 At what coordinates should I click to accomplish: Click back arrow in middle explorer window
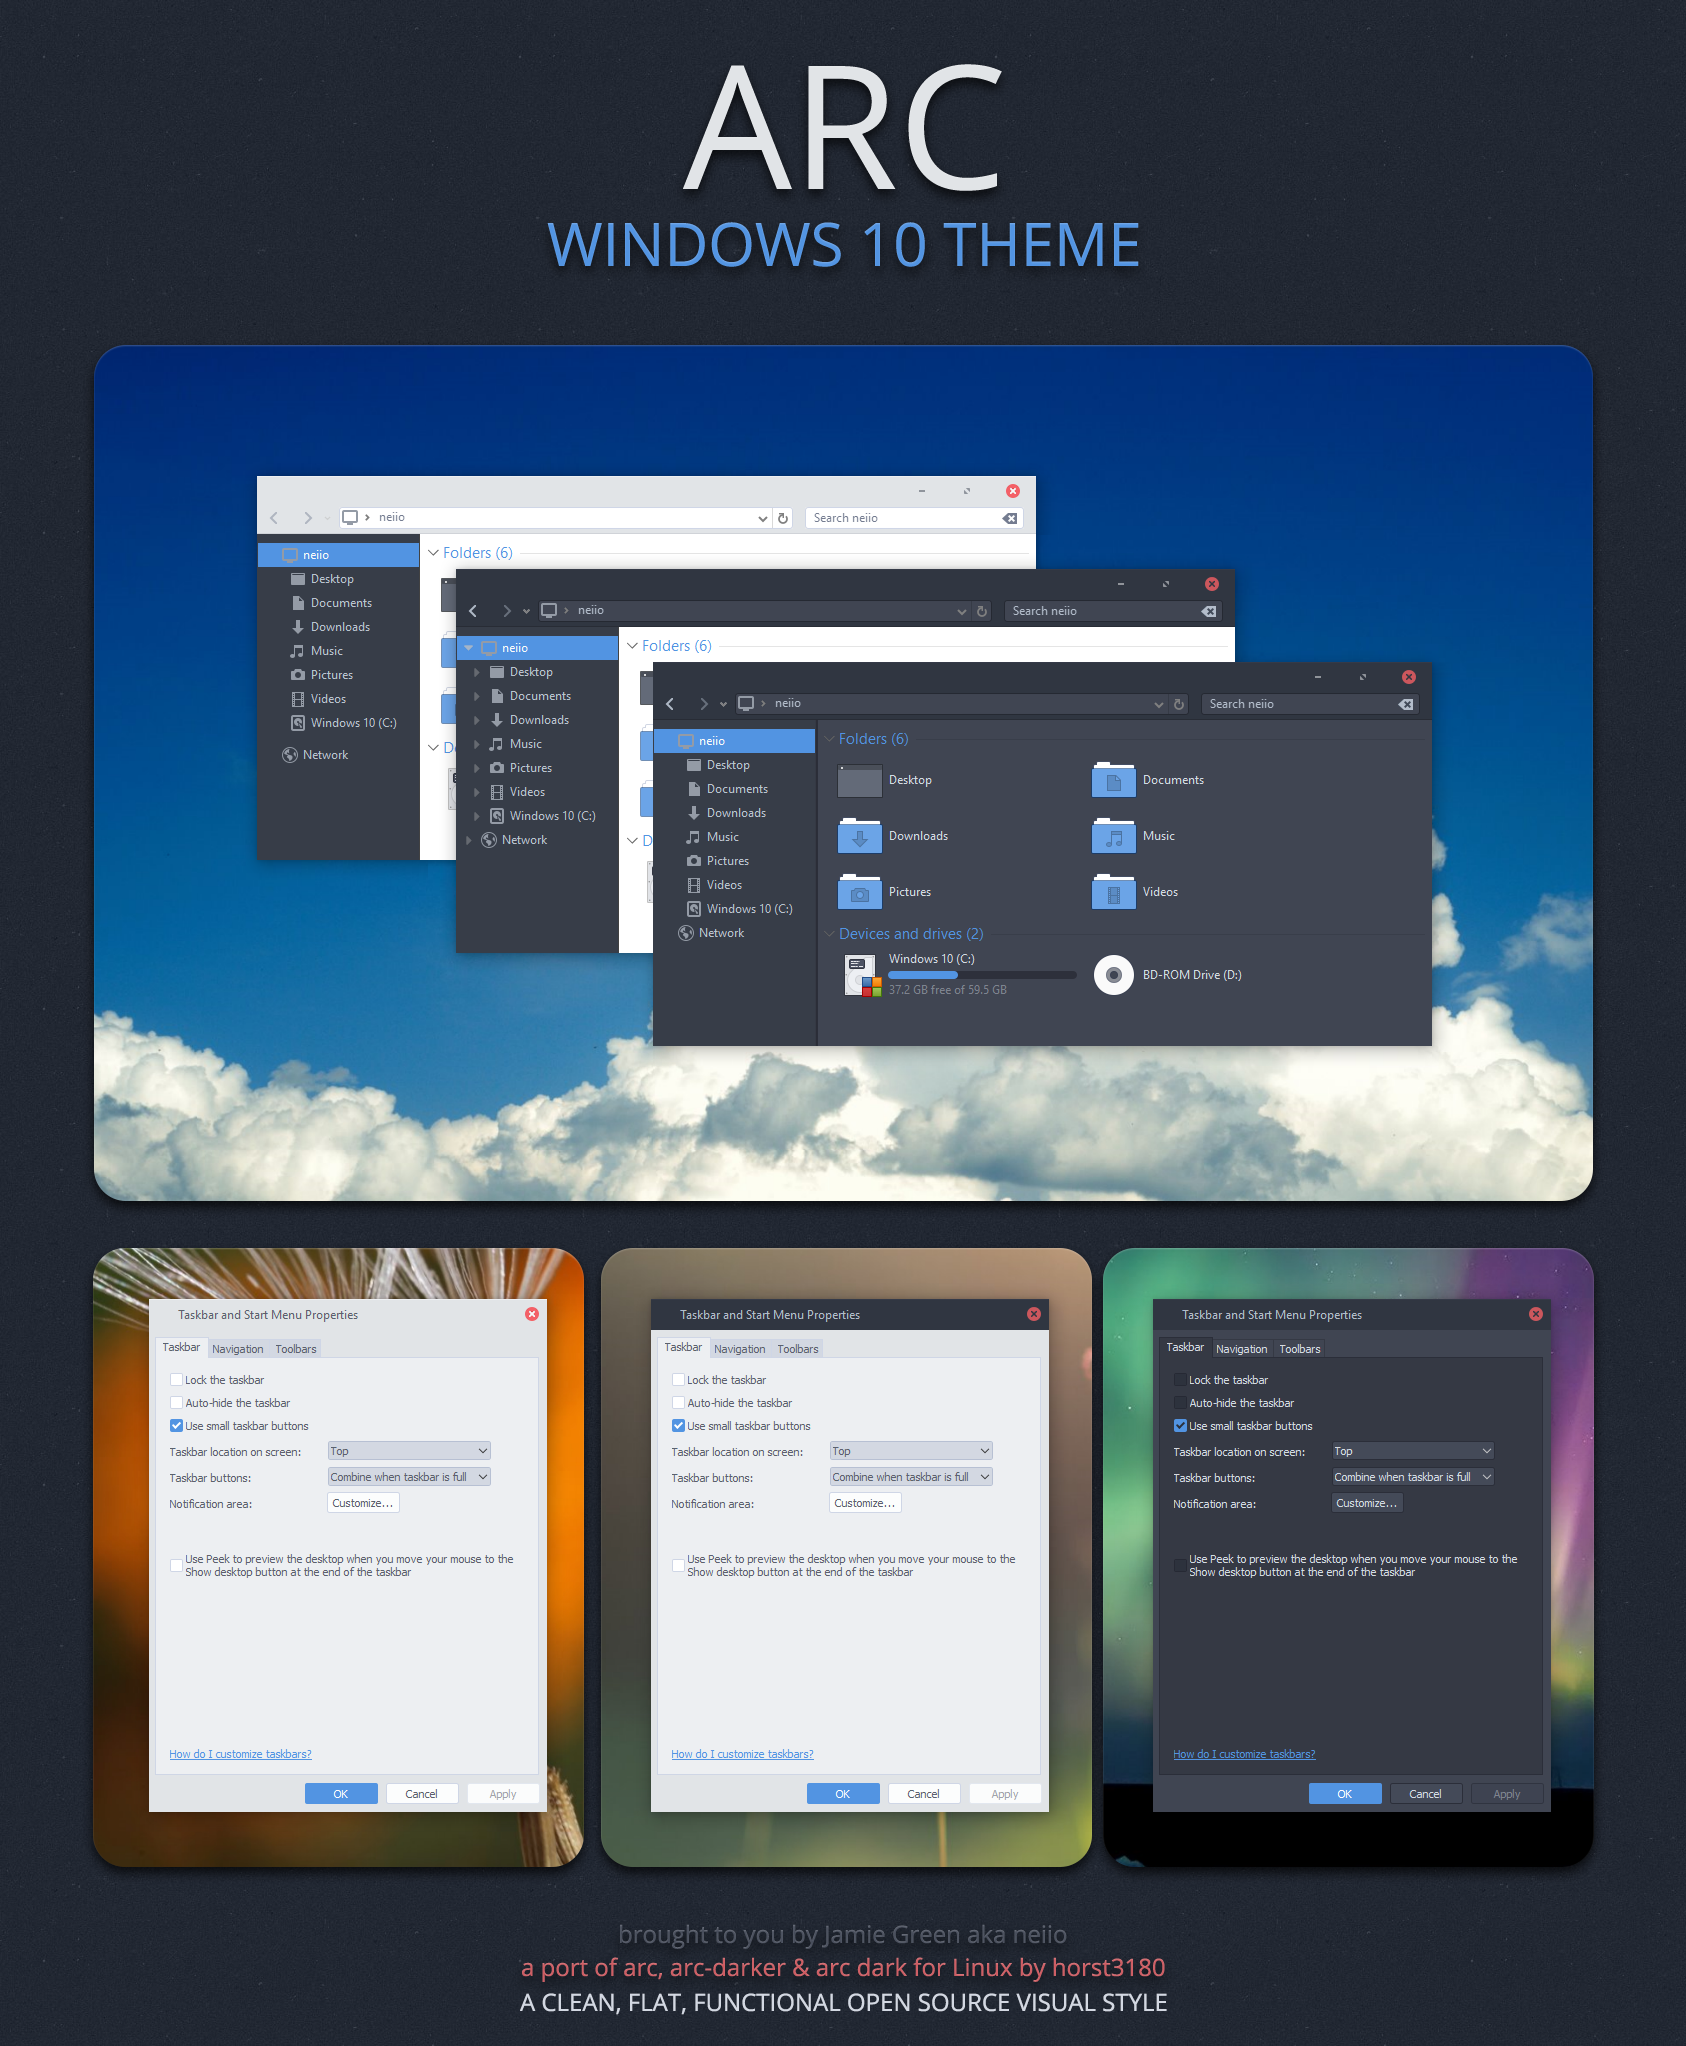473,611
